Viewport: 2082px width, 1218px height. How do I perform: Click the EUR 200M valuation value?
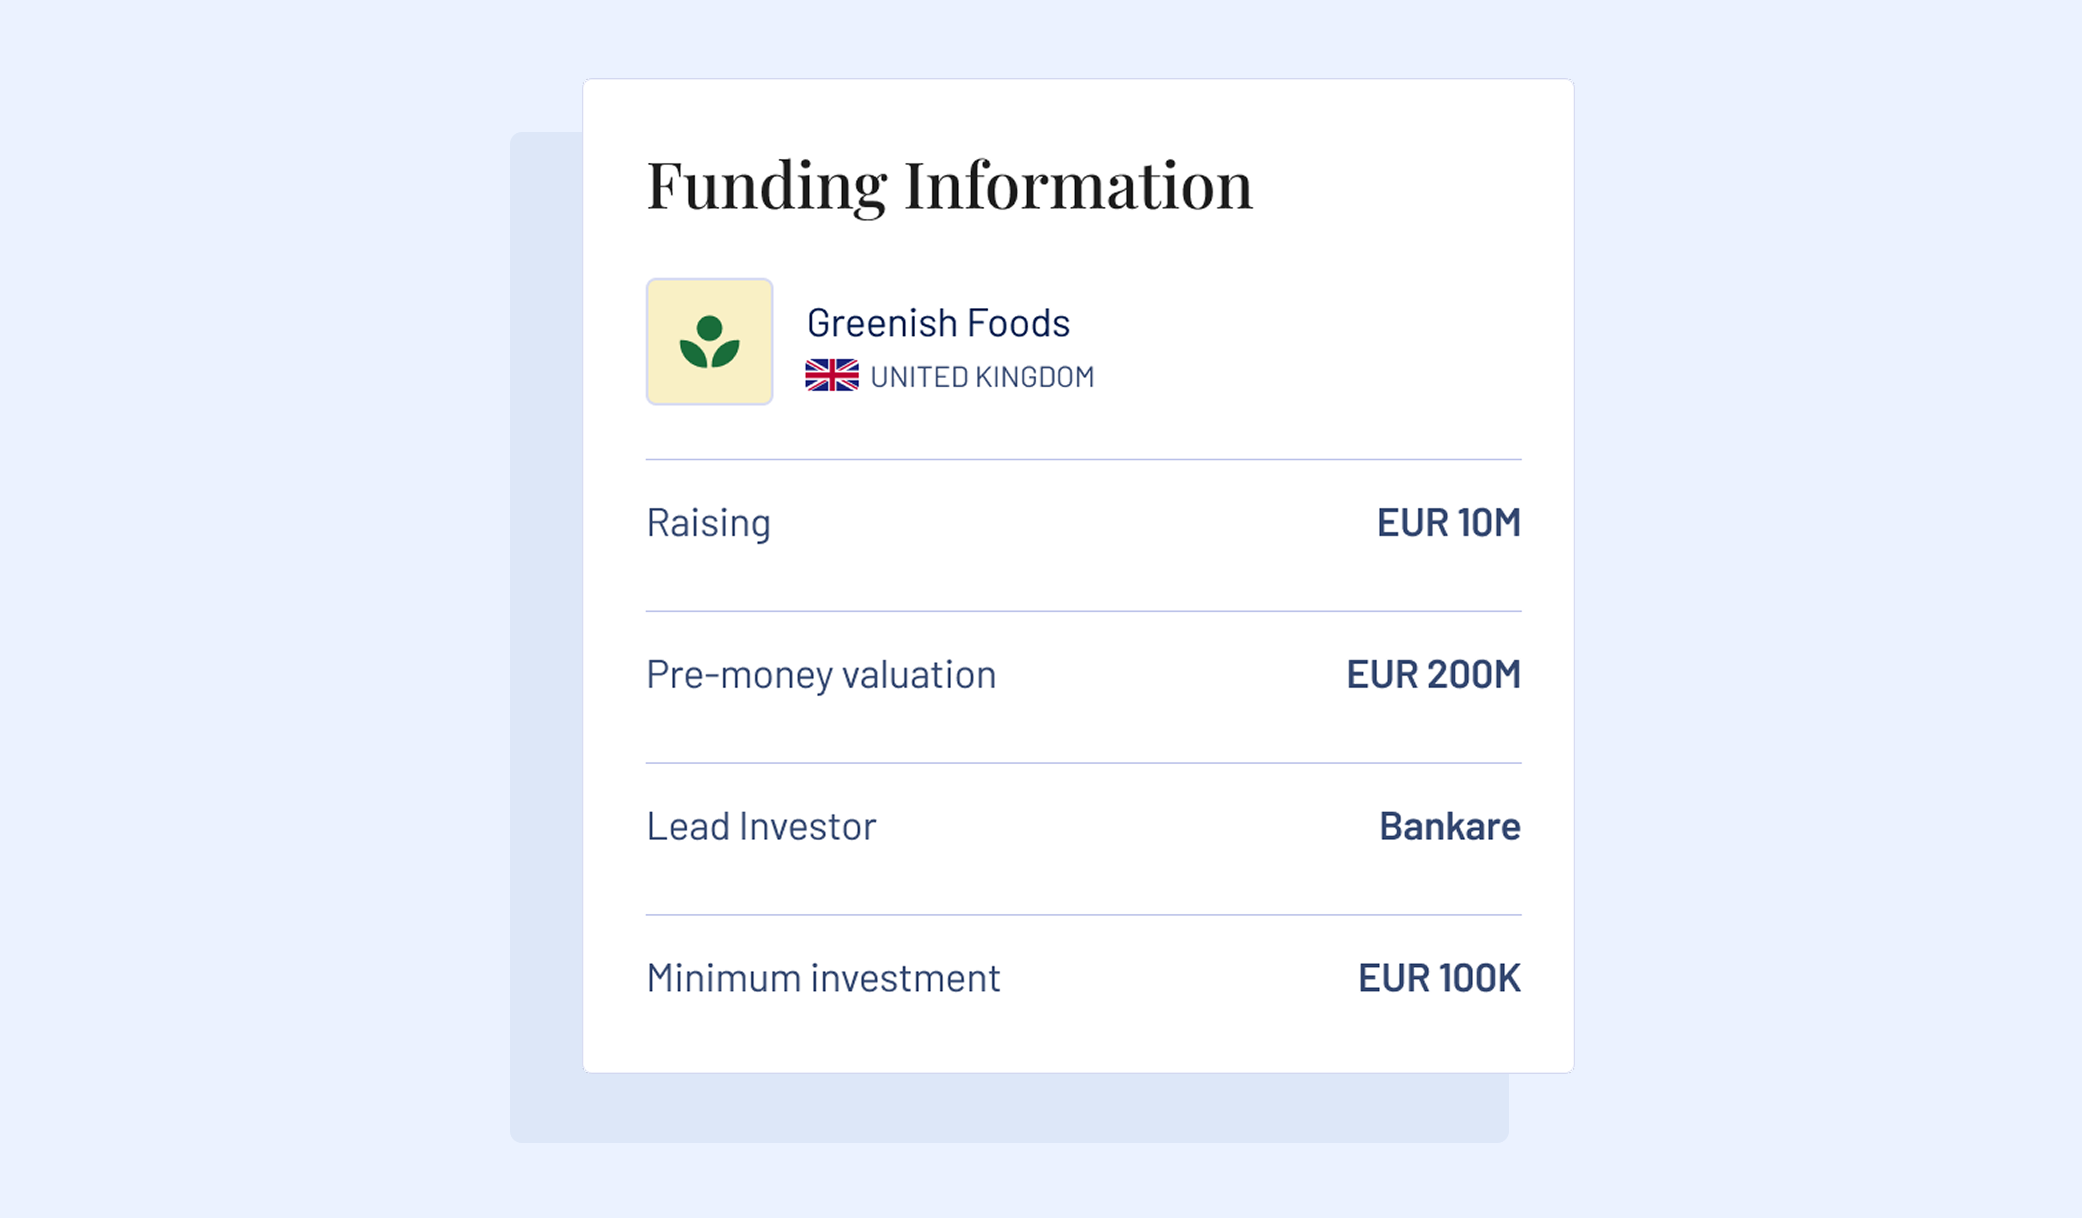(1433, 674)
